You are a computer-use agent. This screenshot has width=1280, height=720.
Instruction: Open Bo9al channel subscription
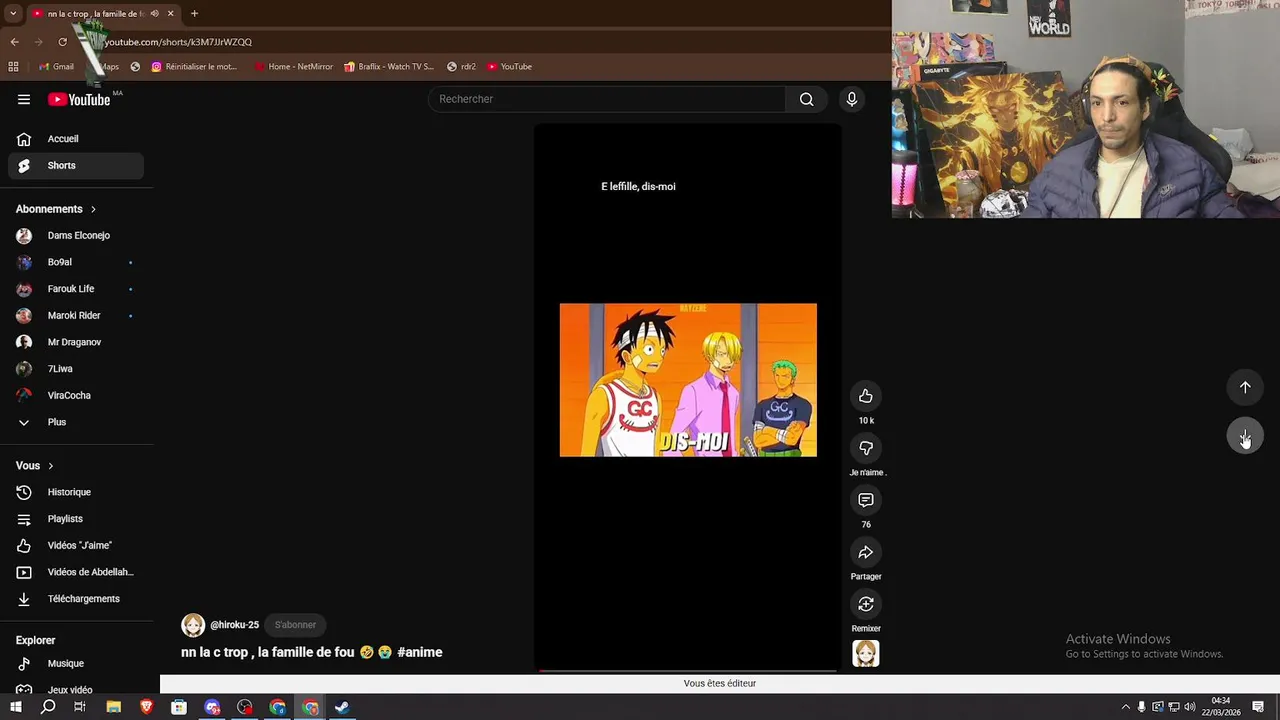coord(76,262)
